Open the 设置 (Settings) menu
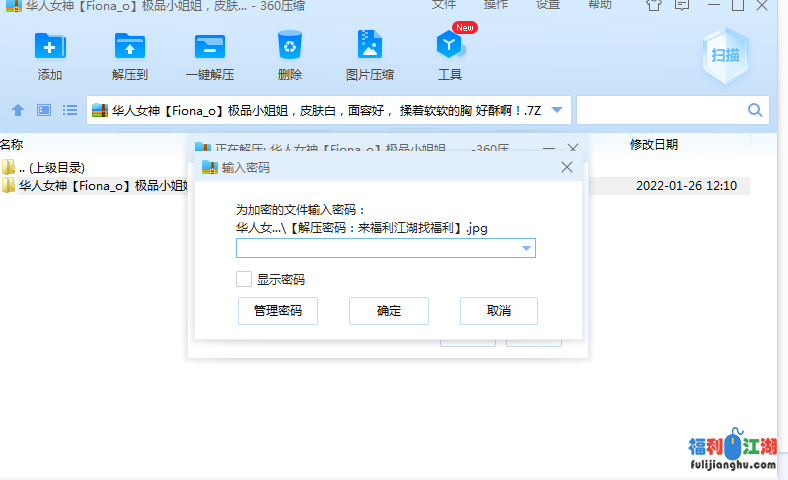Image resolution: width=788 pixels, height=480 pixels. tap(548, 5)
